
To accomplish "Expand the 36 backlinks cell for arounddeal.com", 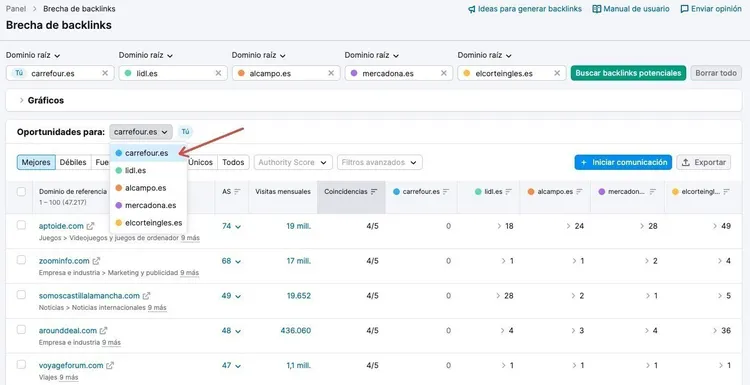I will (x=721, y=330).
